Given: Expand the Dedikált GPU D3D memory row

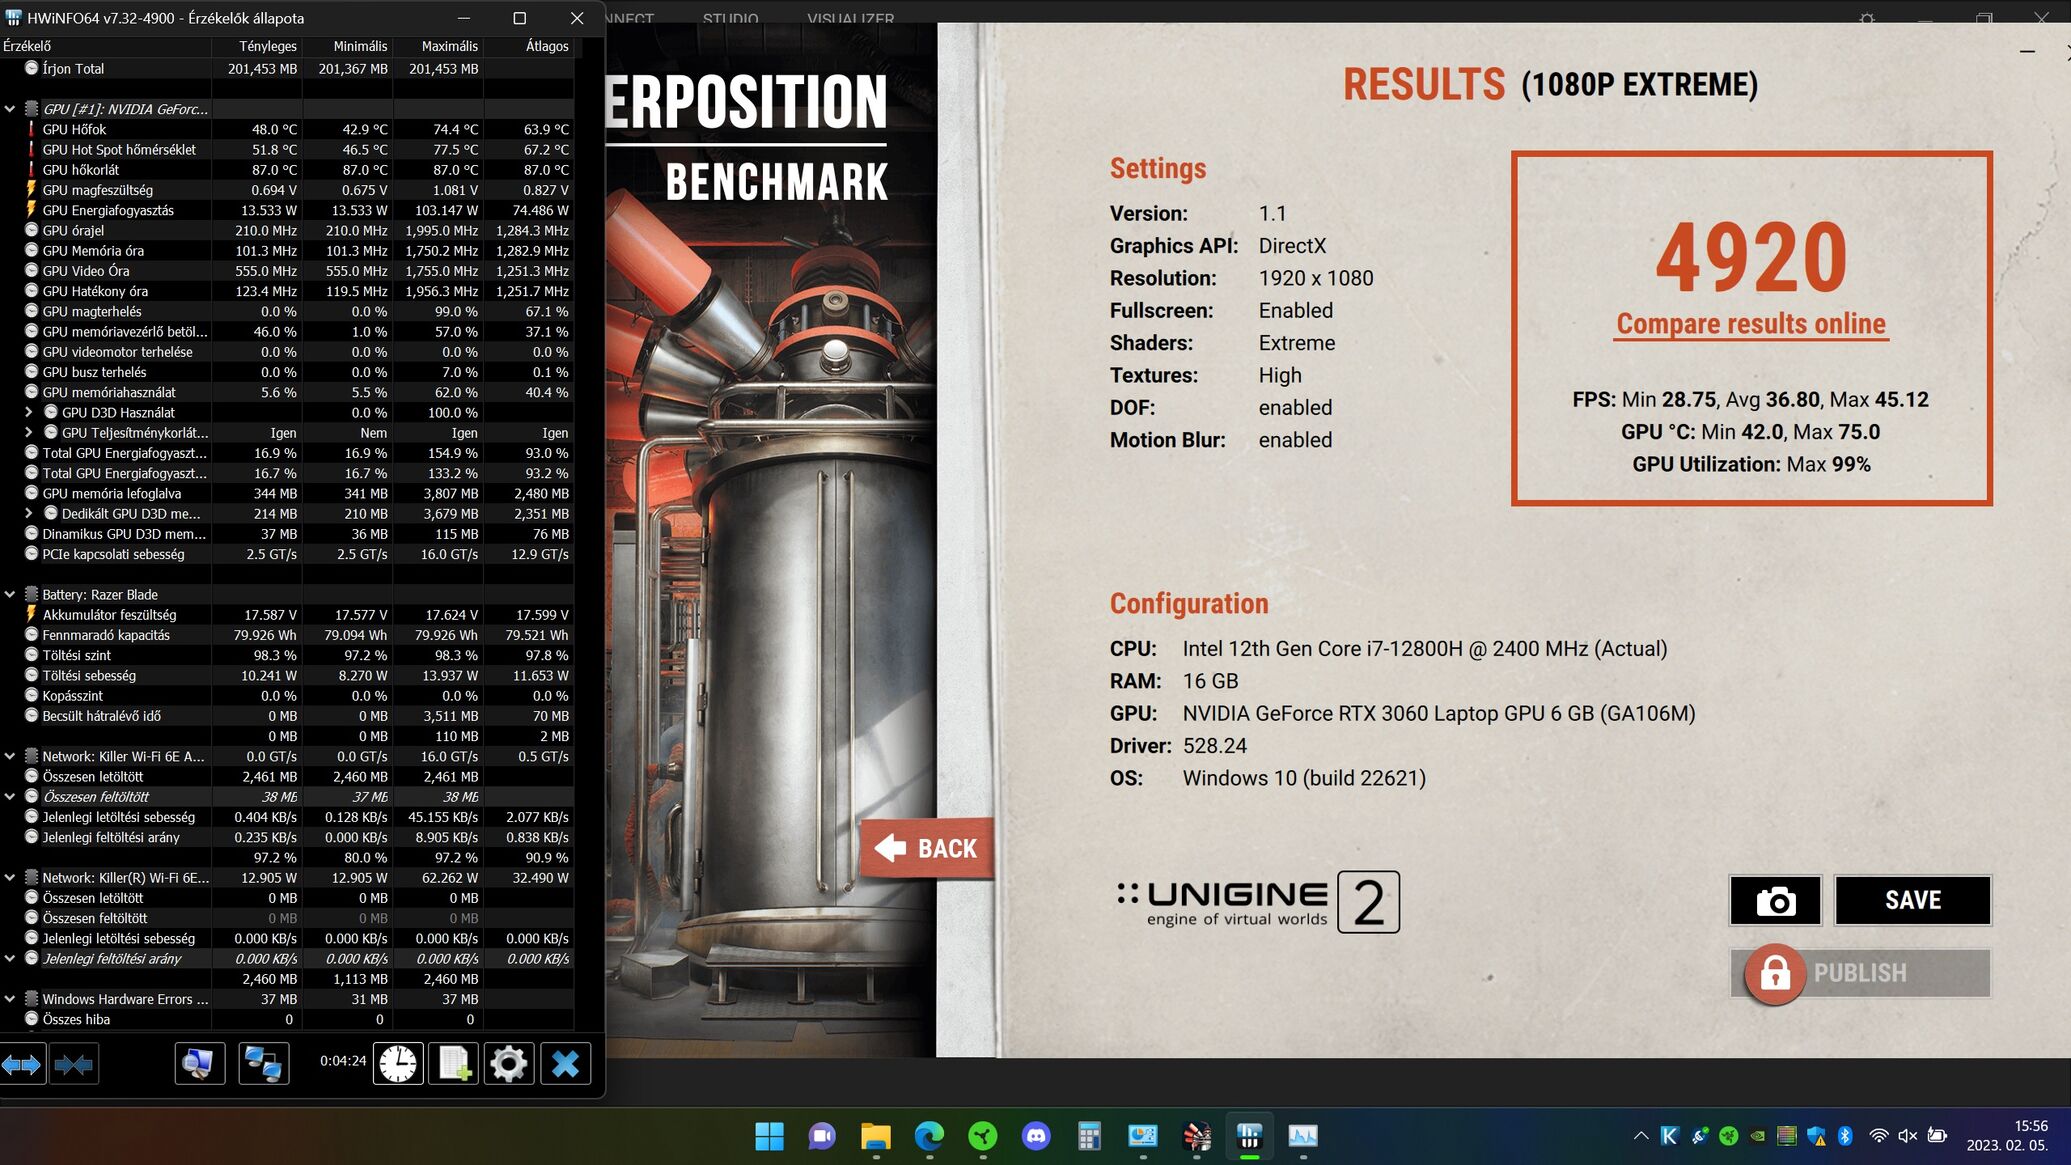Looking at the screenshot, I should click(x=29, y=513).
